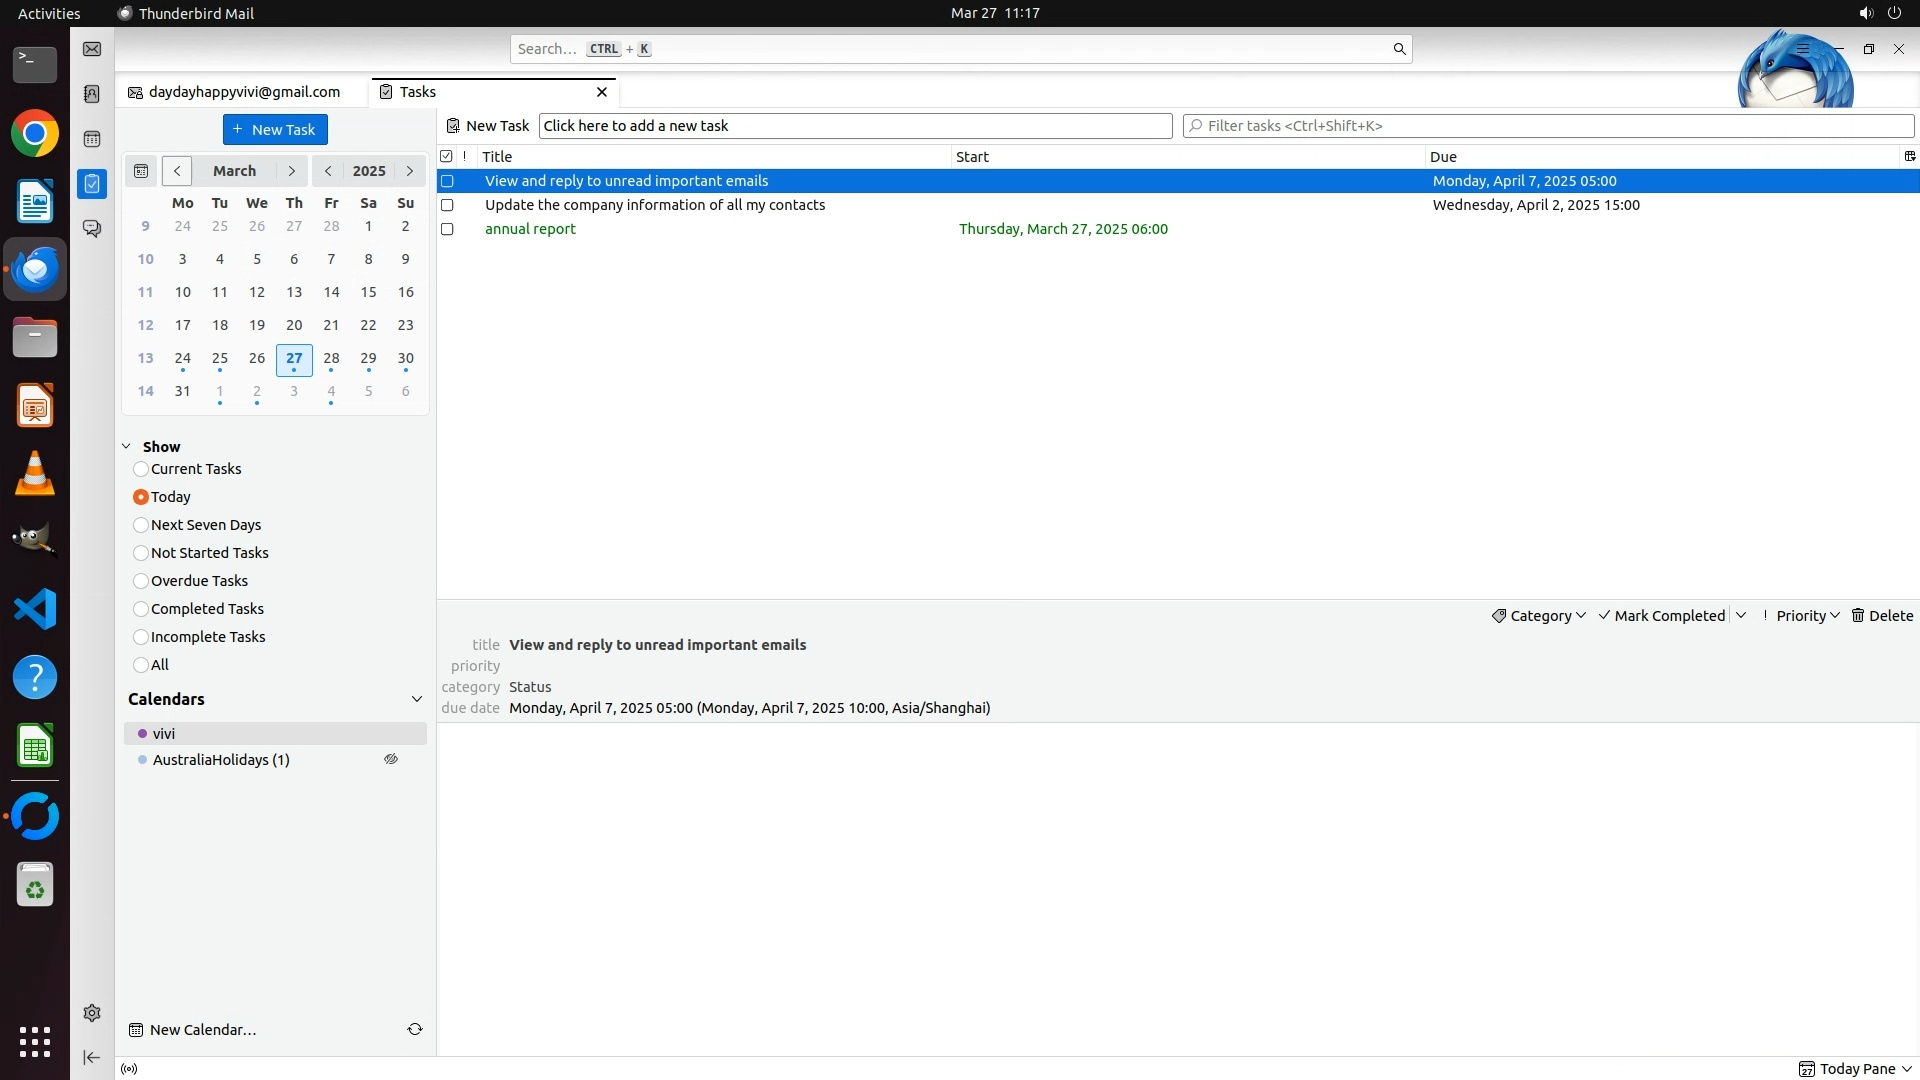Mark the selected task completed
Image resolution: width=1920 pixels, height=1080 pixels.
[1662, 616]
